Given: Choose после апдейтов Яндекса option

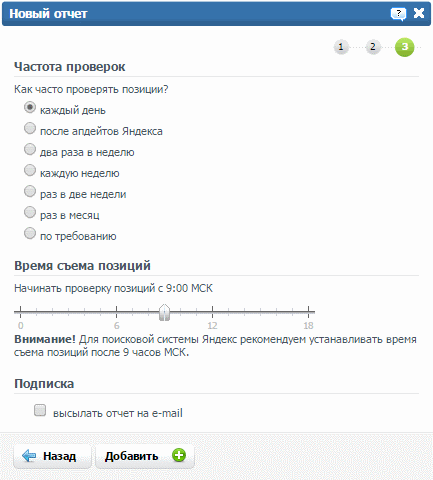Looking at the screenshot, I should (30, 128).
